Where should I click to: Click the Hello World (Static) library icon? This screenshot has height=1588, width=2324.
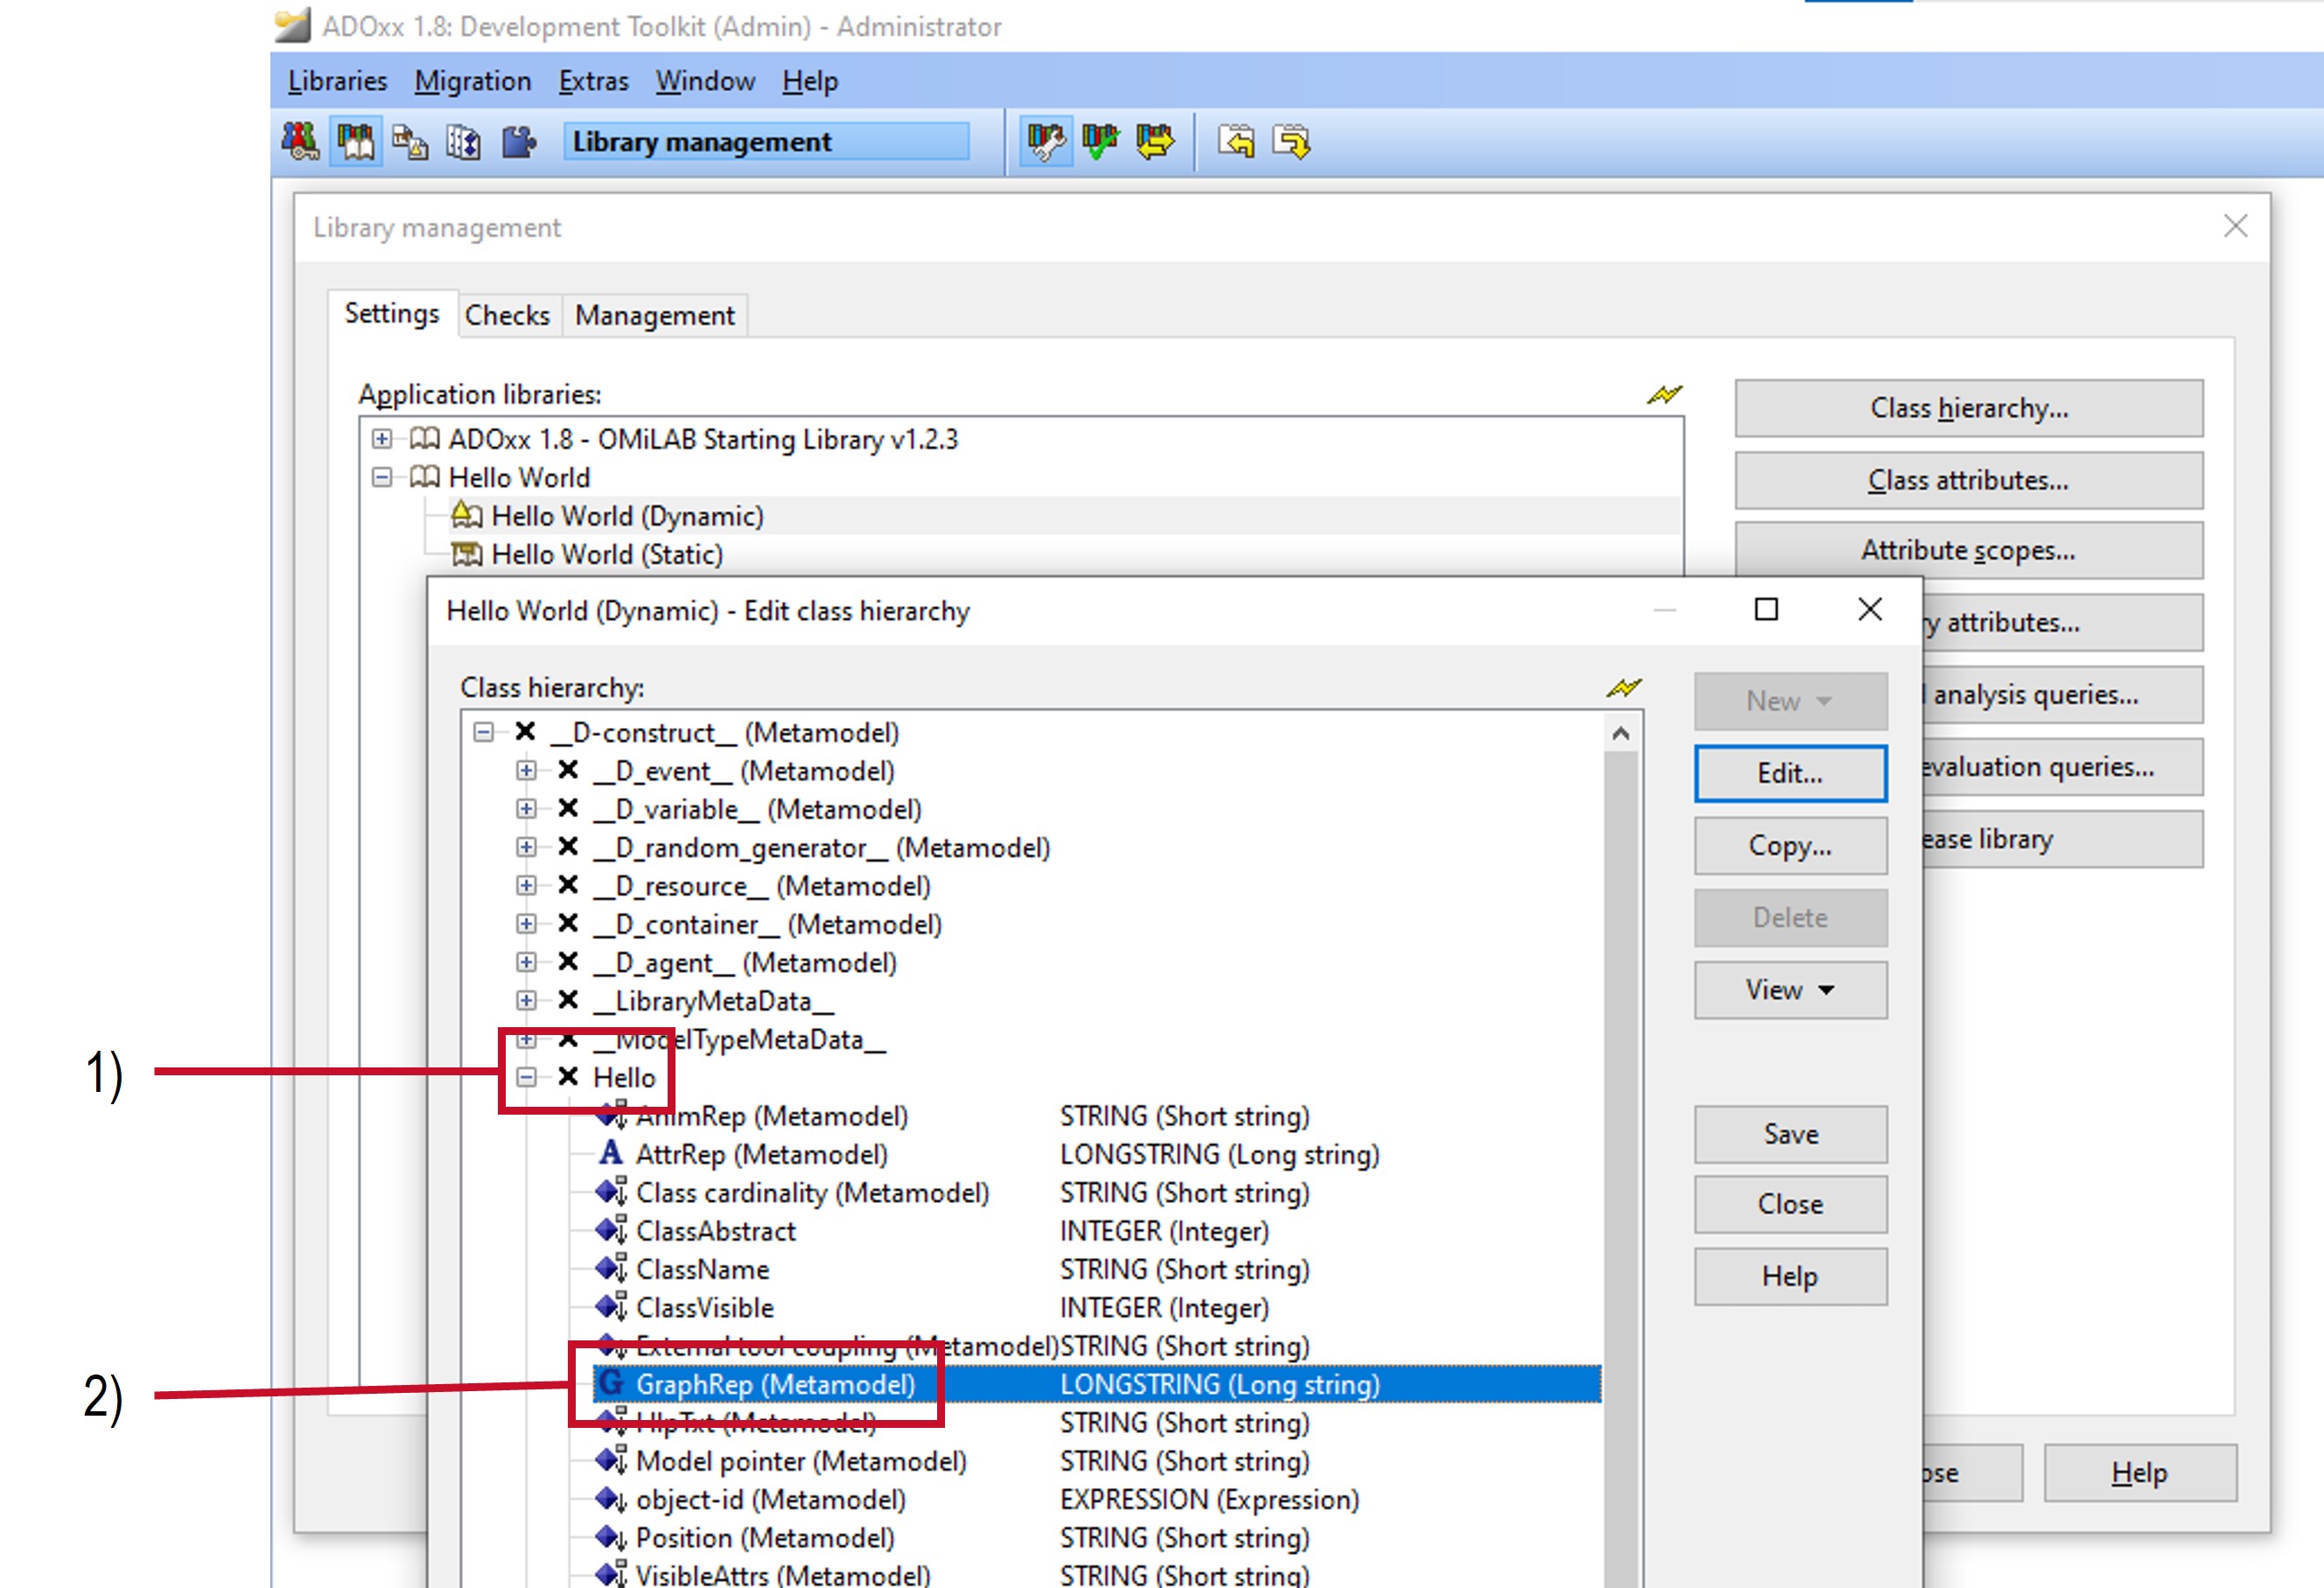coord(466,553)
